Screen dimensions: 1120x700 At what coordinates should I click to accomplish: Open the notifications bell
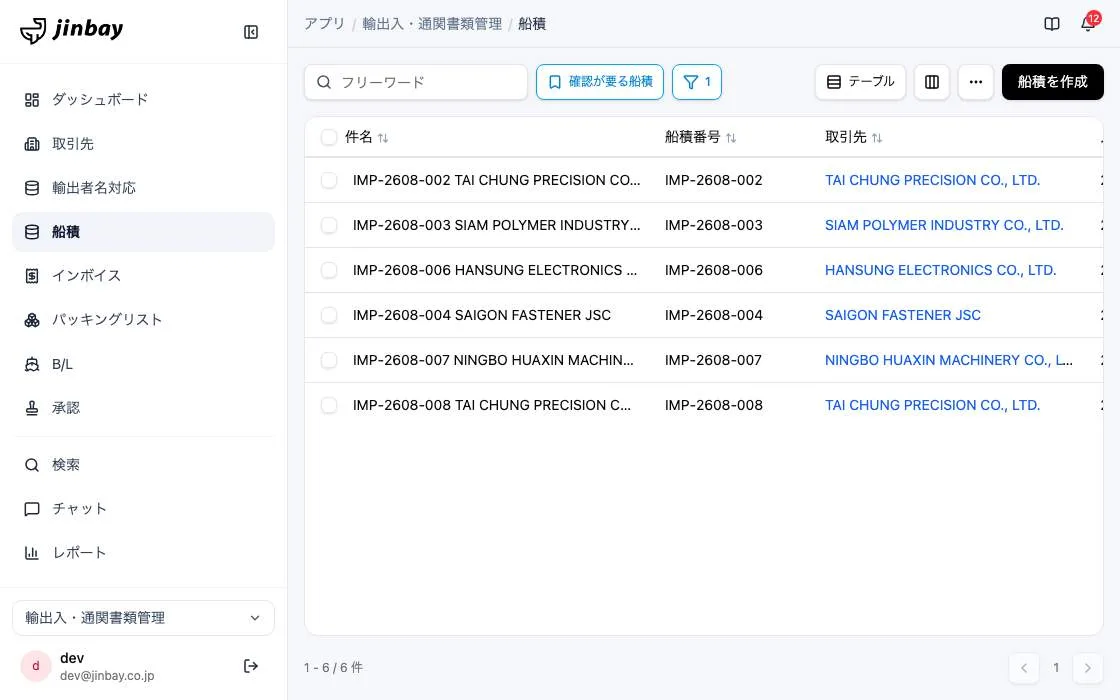[1088, 24]
